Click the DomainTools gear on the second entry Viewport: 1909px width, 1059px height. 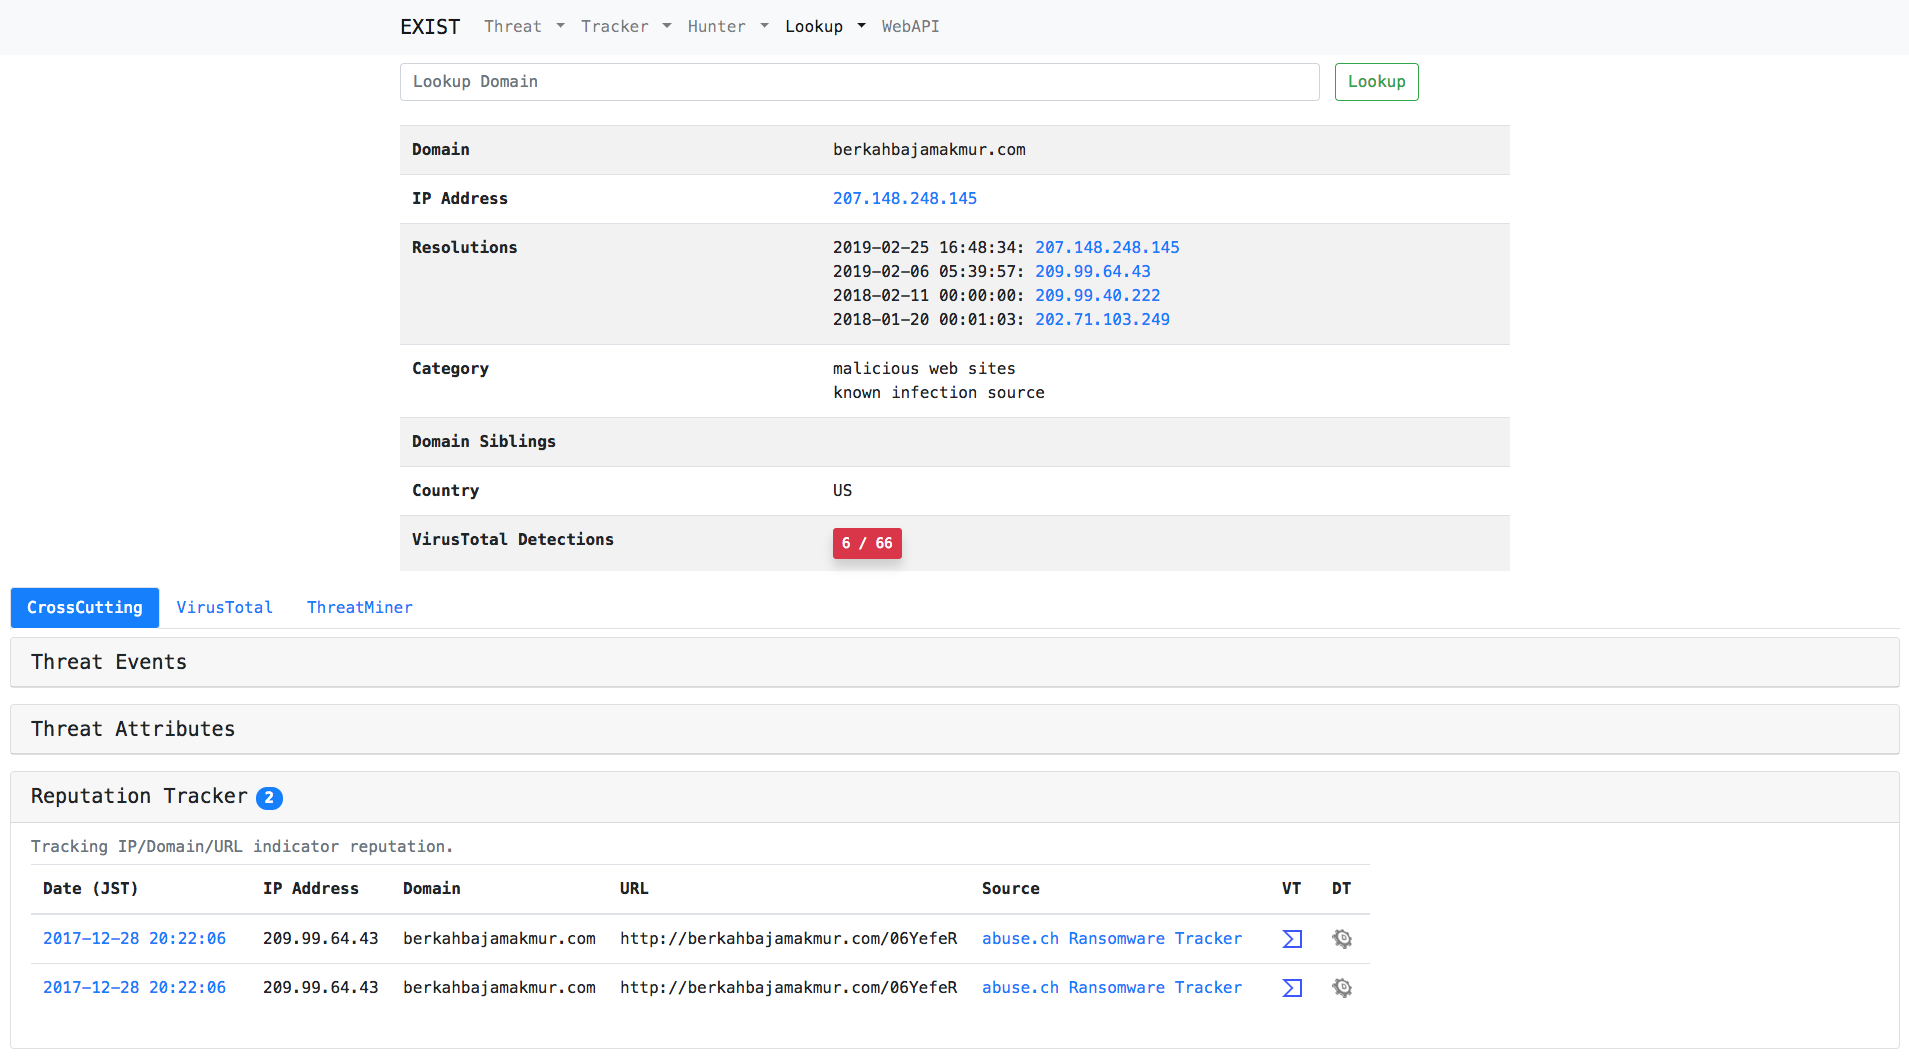[1341, 987]
